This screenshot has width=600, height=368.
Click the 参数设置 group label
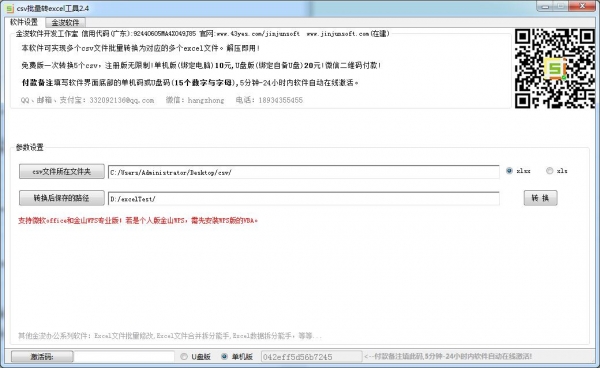[29, 147]
